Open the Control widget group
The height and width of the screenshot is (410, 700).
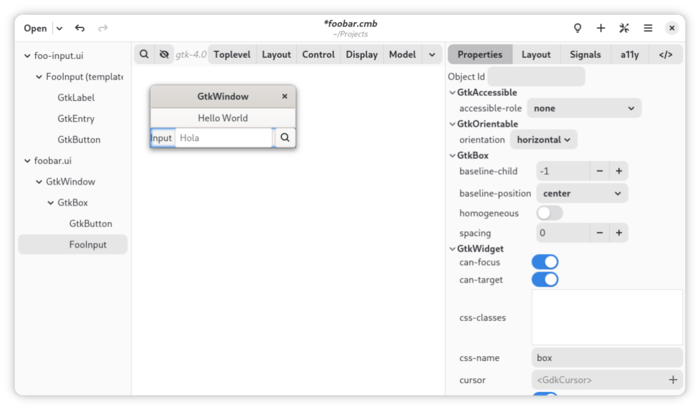[x=318, y=54]
